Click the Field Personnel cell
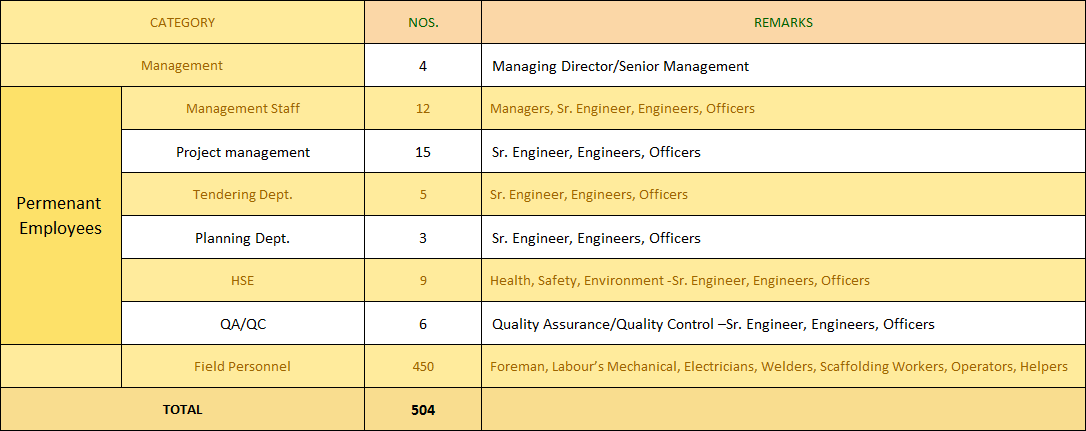This screenshot has height=431, width=1086. 242,367
